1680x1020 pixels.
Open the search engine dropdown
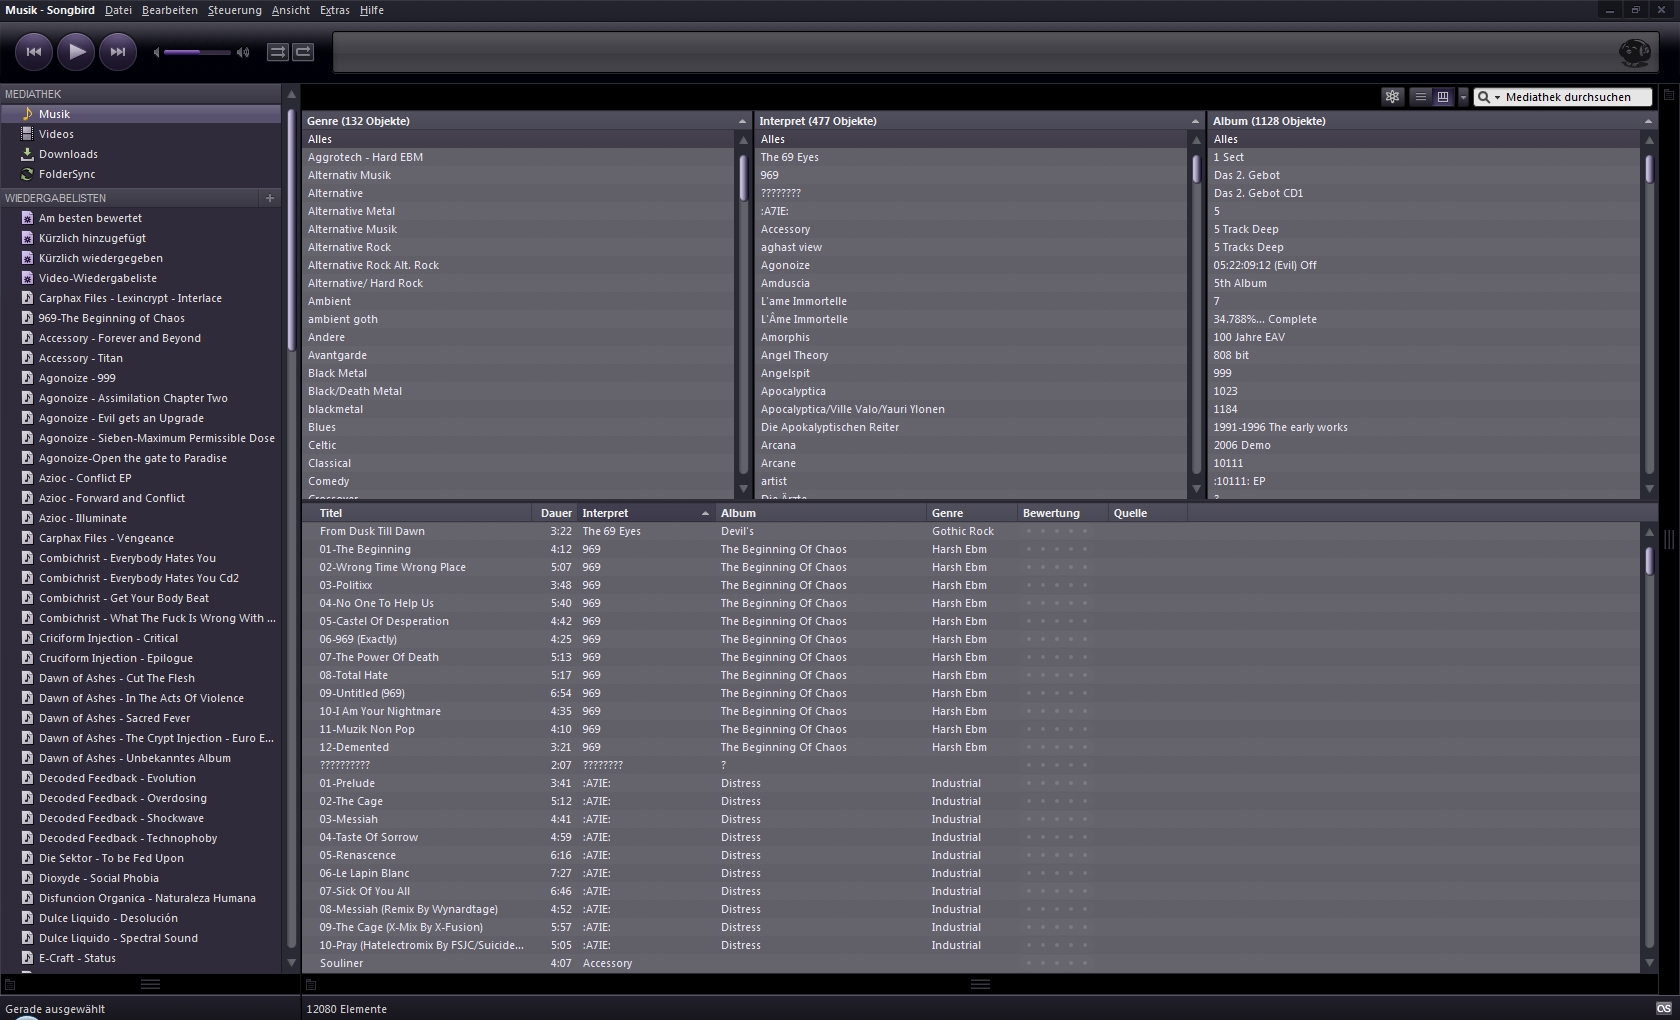pos(1489,97)
